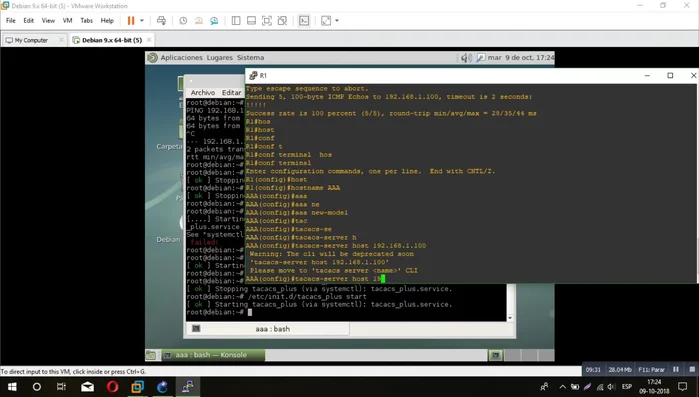Click the People icon in taskbar
This screenshot has height=397, width=699.
[x=544, y=387]
